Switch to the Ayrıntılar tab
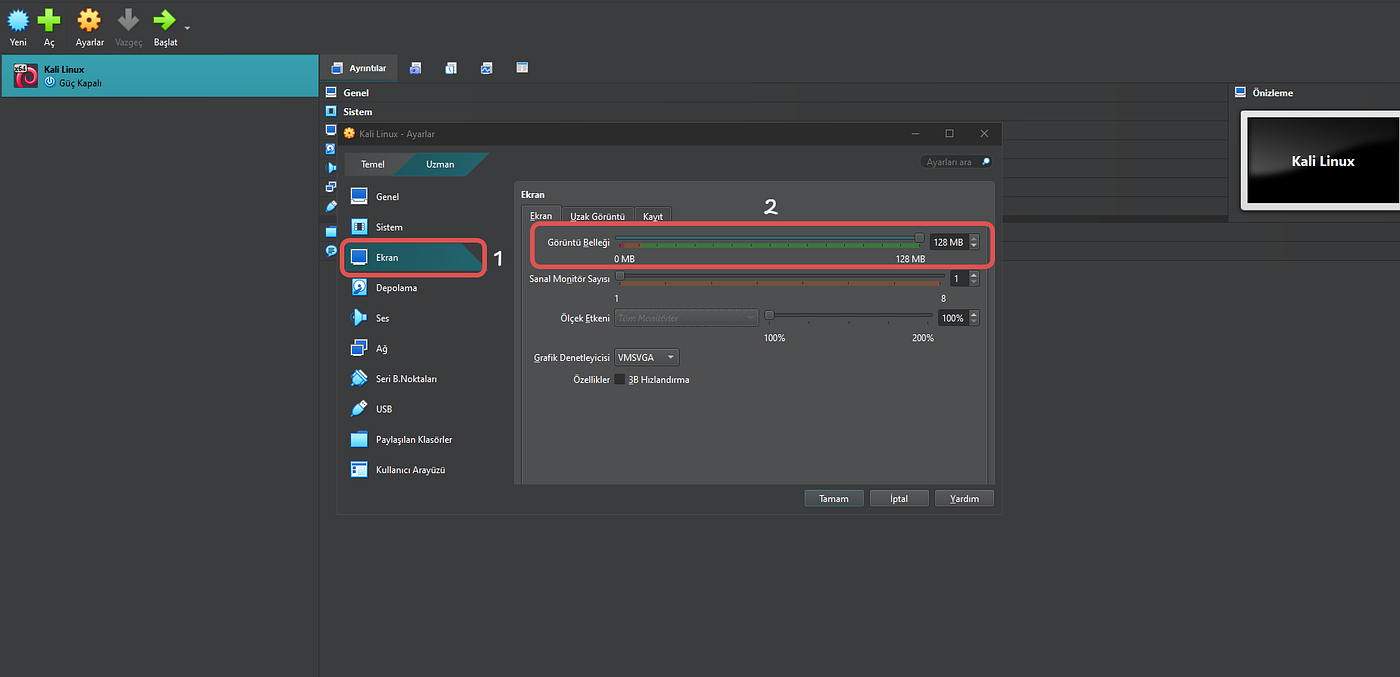 [x=359, y=68]
